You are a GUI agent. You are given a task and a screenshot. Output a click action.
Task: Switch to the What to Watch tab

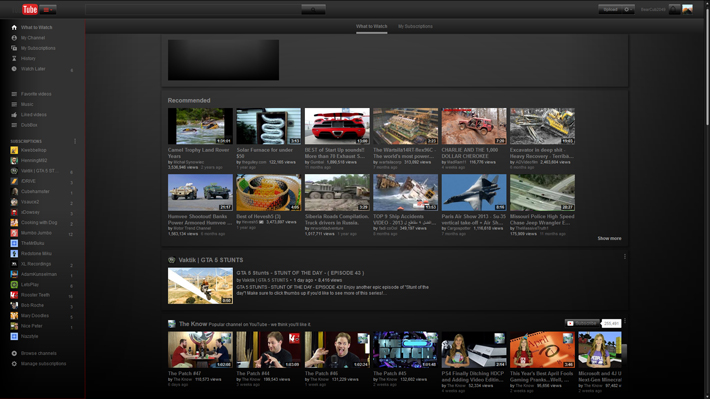(x=371, y=26)
